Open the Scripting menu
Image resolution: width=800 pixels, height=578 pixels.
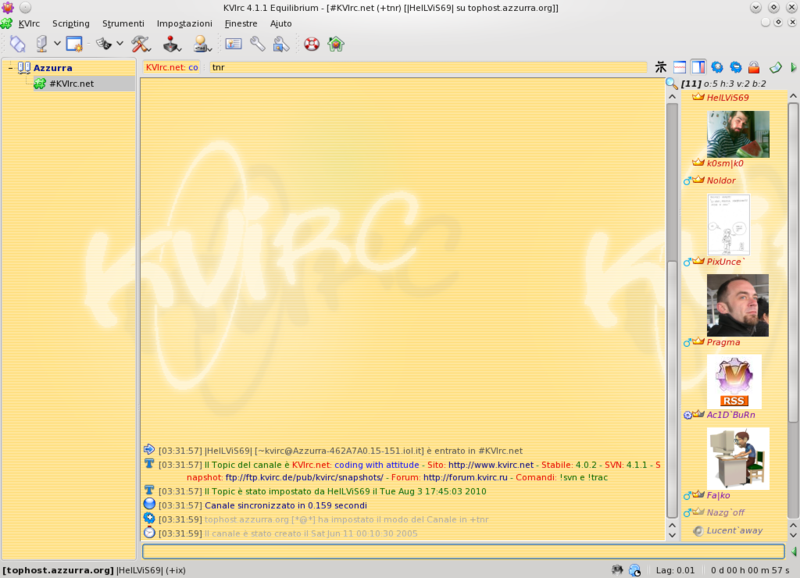coord(71,23)
